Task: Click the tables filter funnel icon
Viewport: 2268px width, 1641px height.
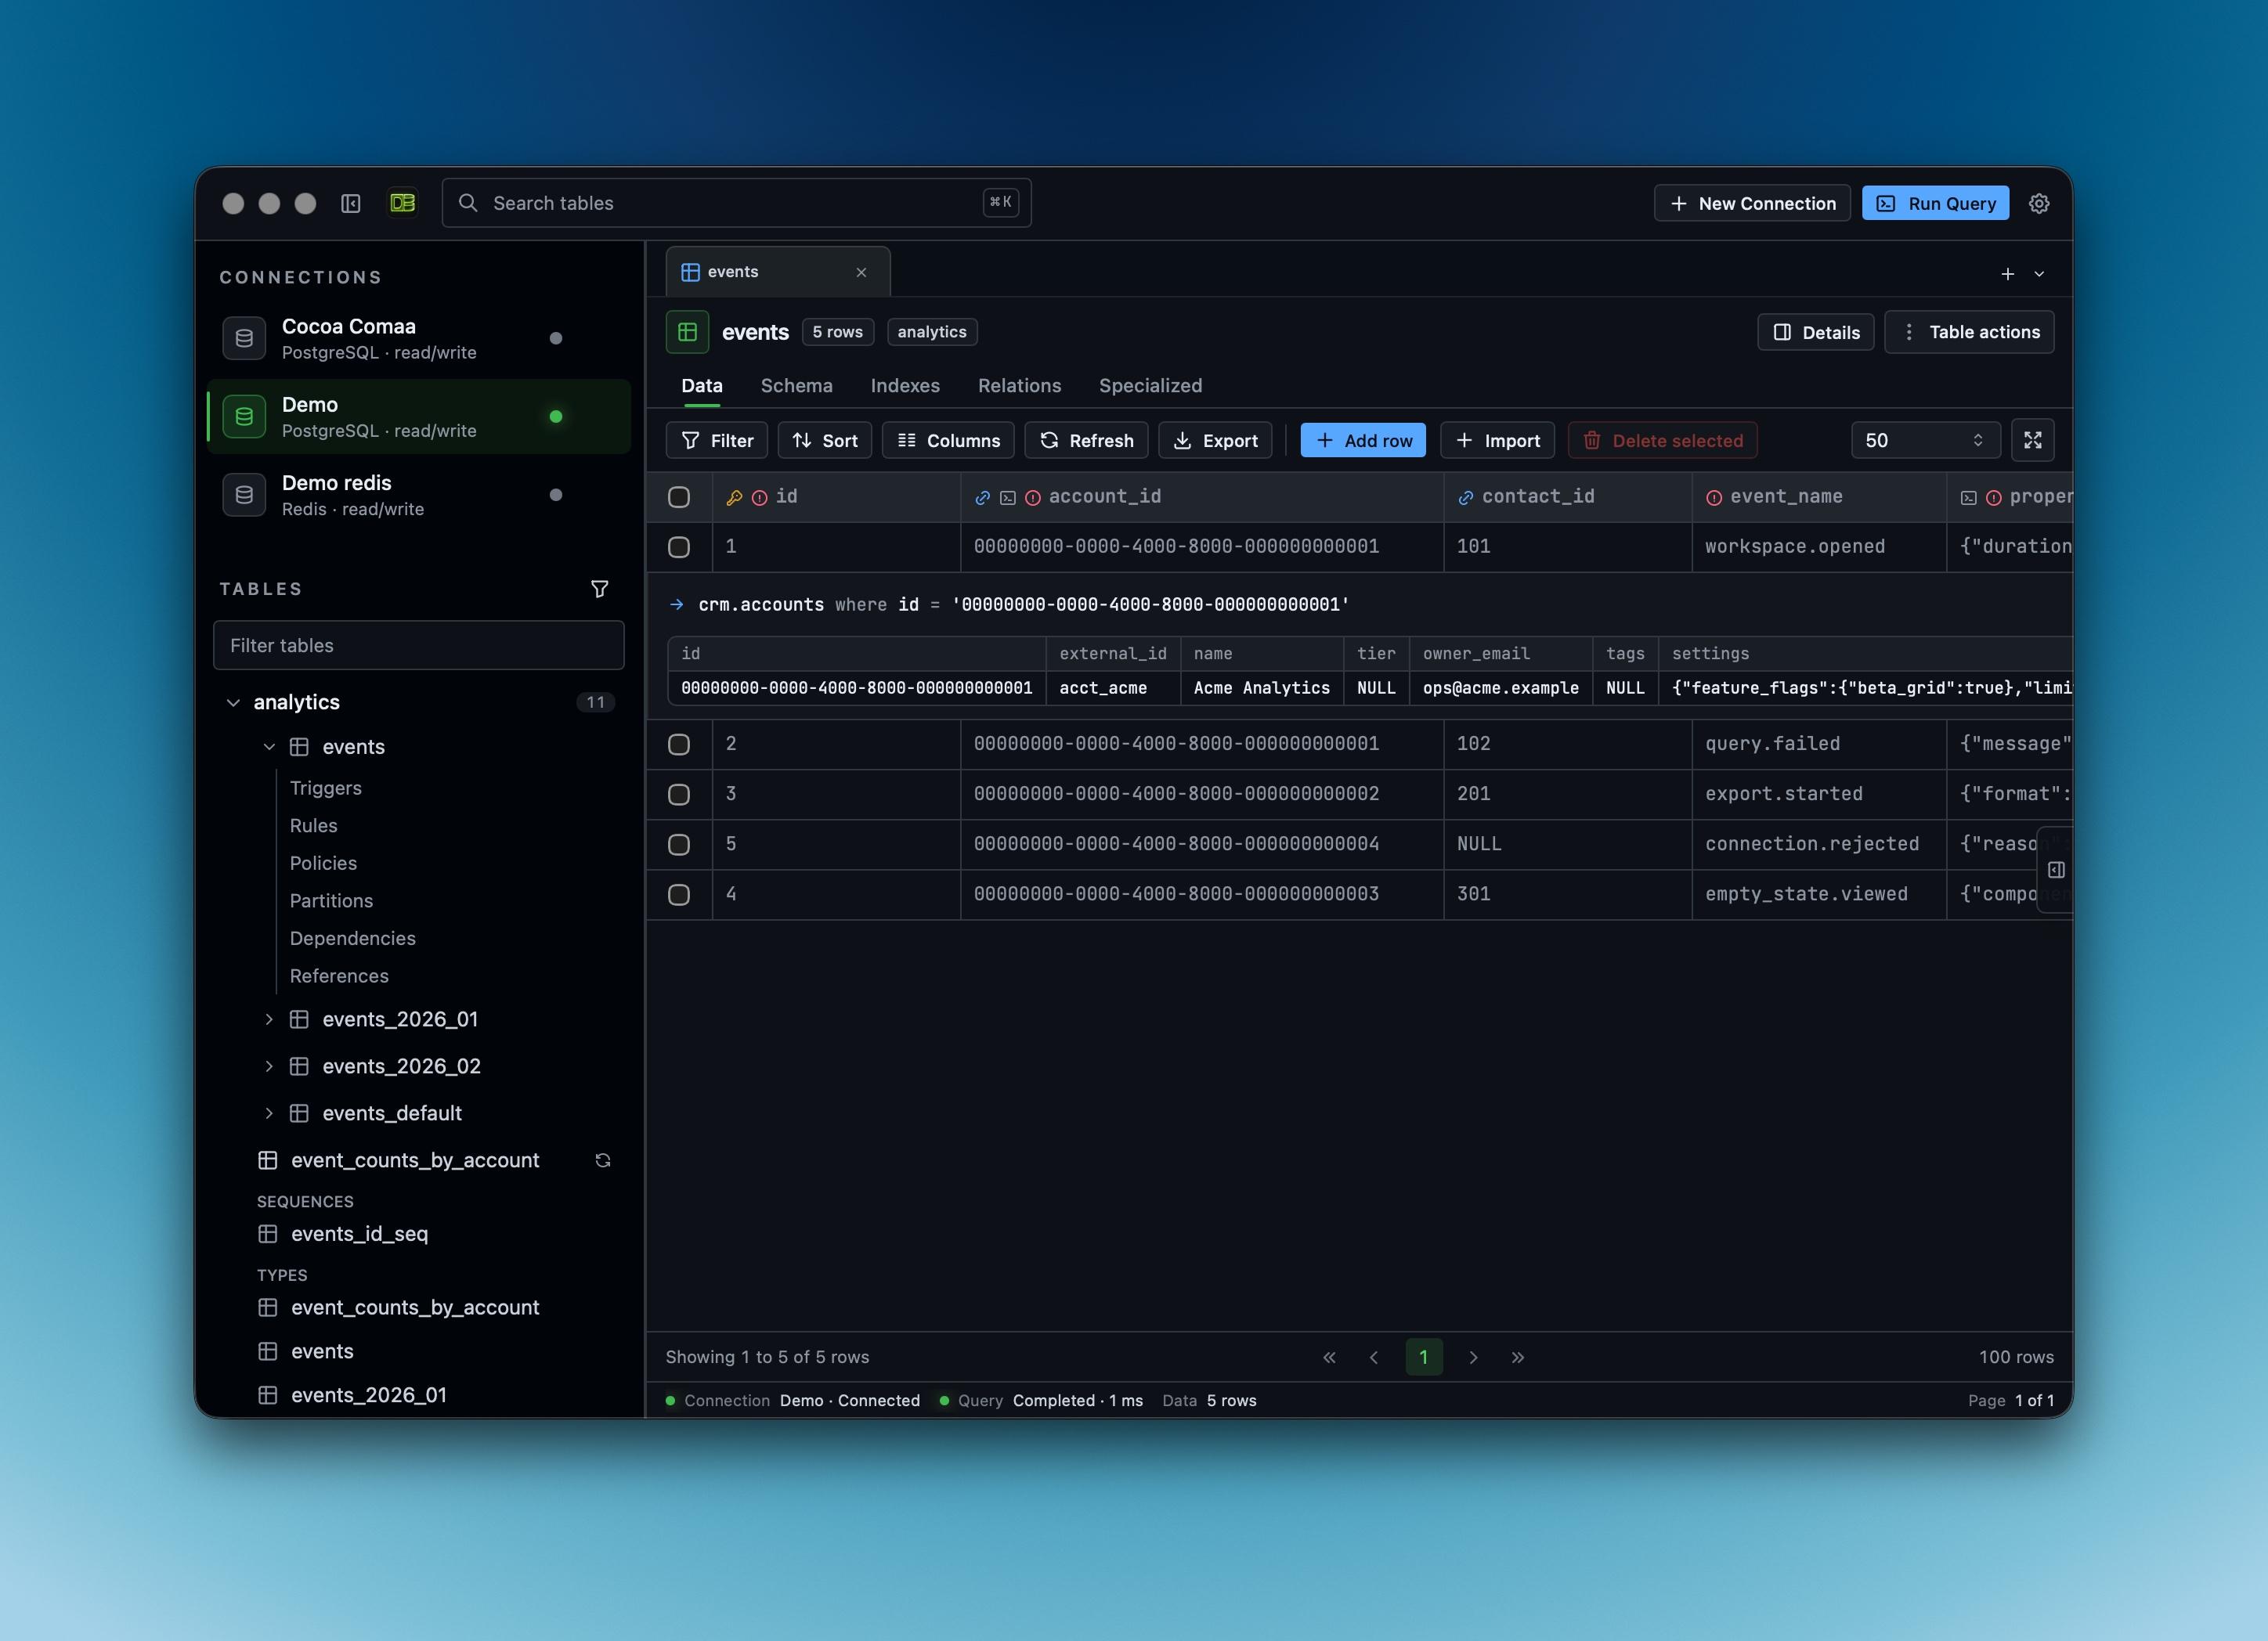Action: pyautogui.click(x=599, y=589)
